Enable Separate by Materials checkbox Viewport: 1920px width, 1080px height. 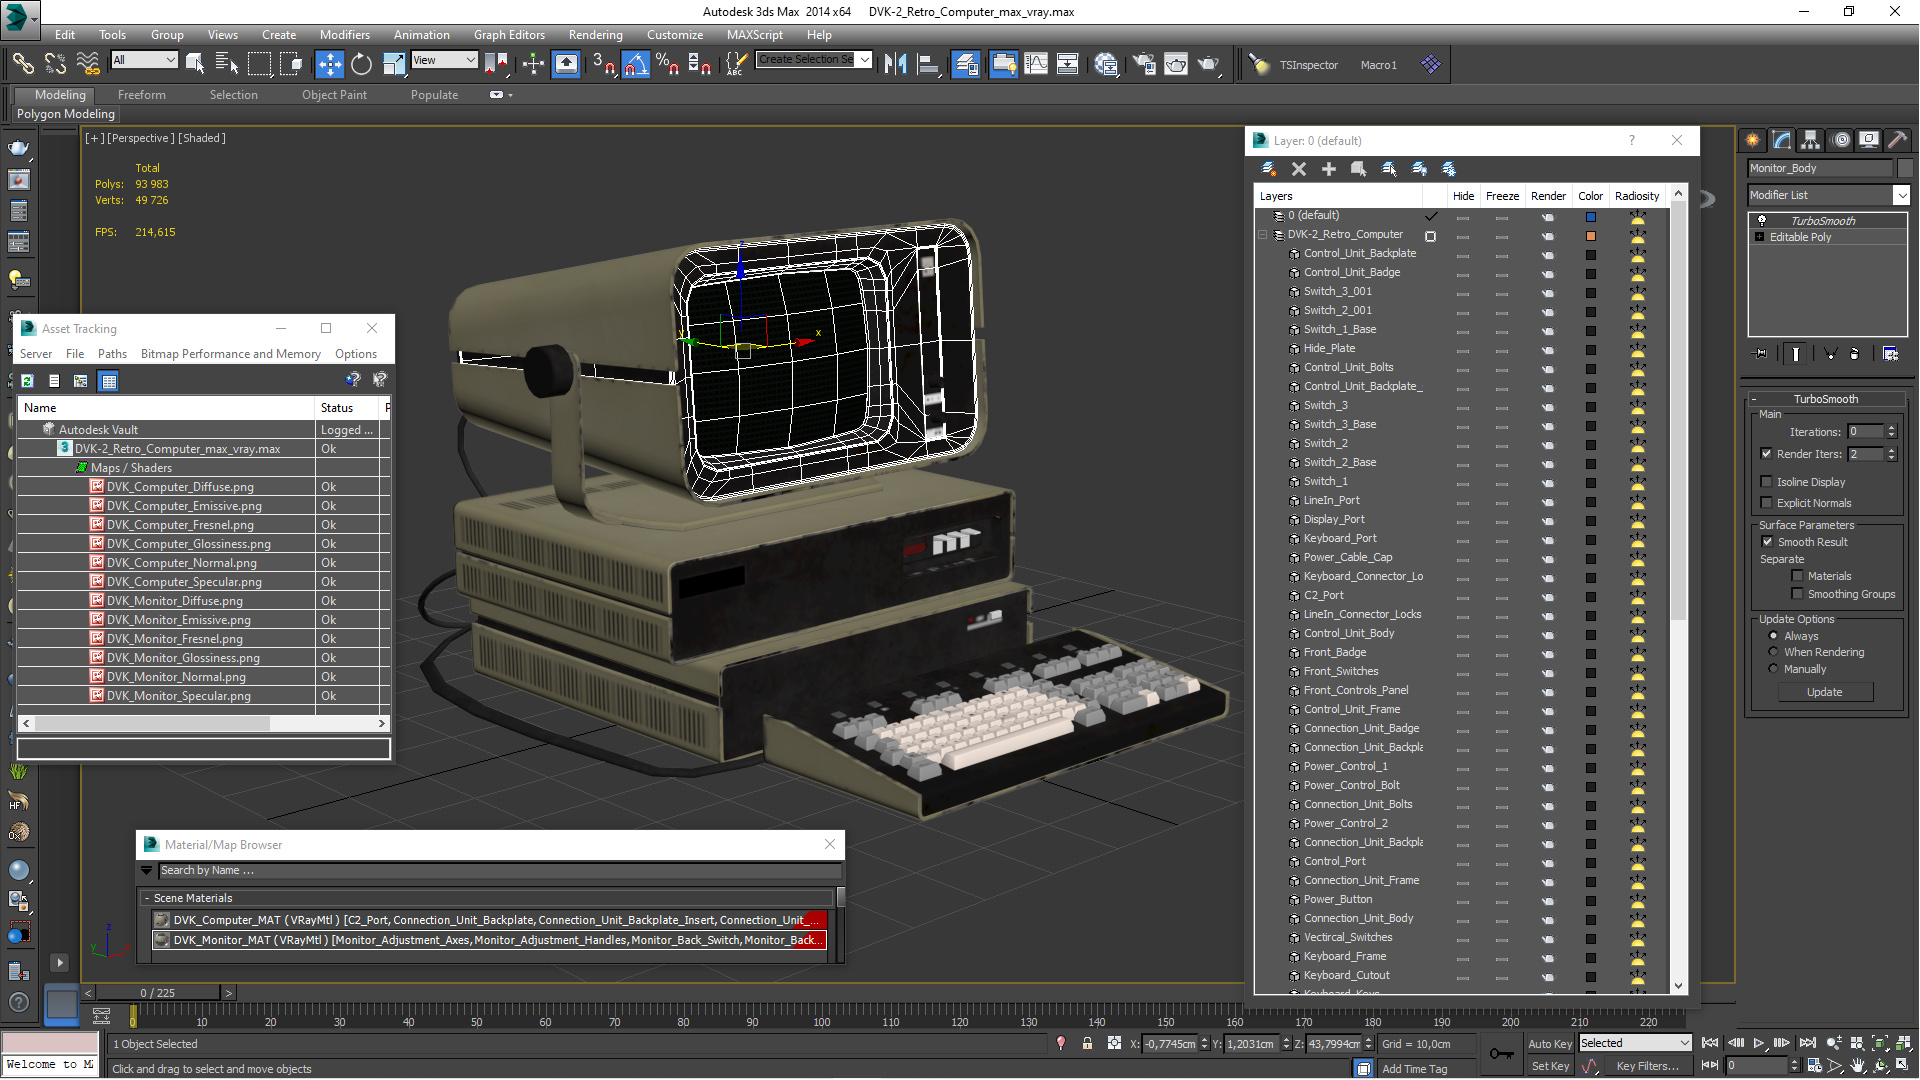[x=1797, y=575]
